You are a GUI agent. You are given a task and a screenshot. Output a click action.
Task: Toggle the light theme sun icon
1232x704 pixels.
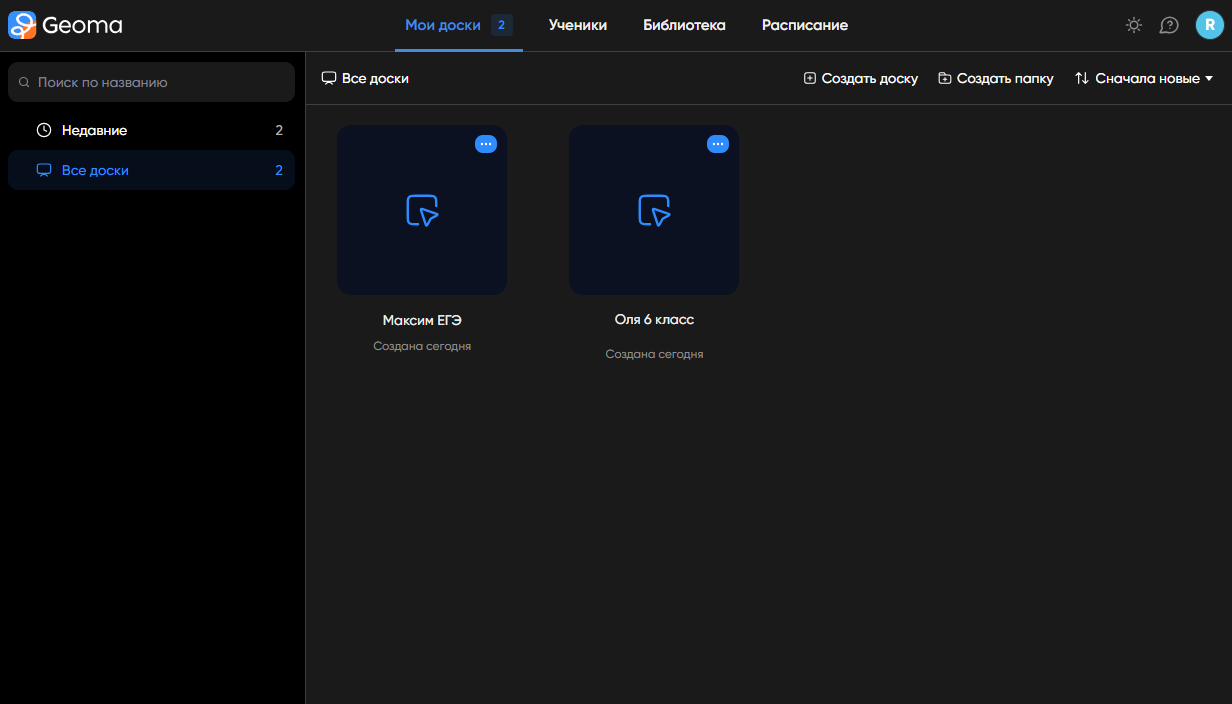(x=1134, y=25)
